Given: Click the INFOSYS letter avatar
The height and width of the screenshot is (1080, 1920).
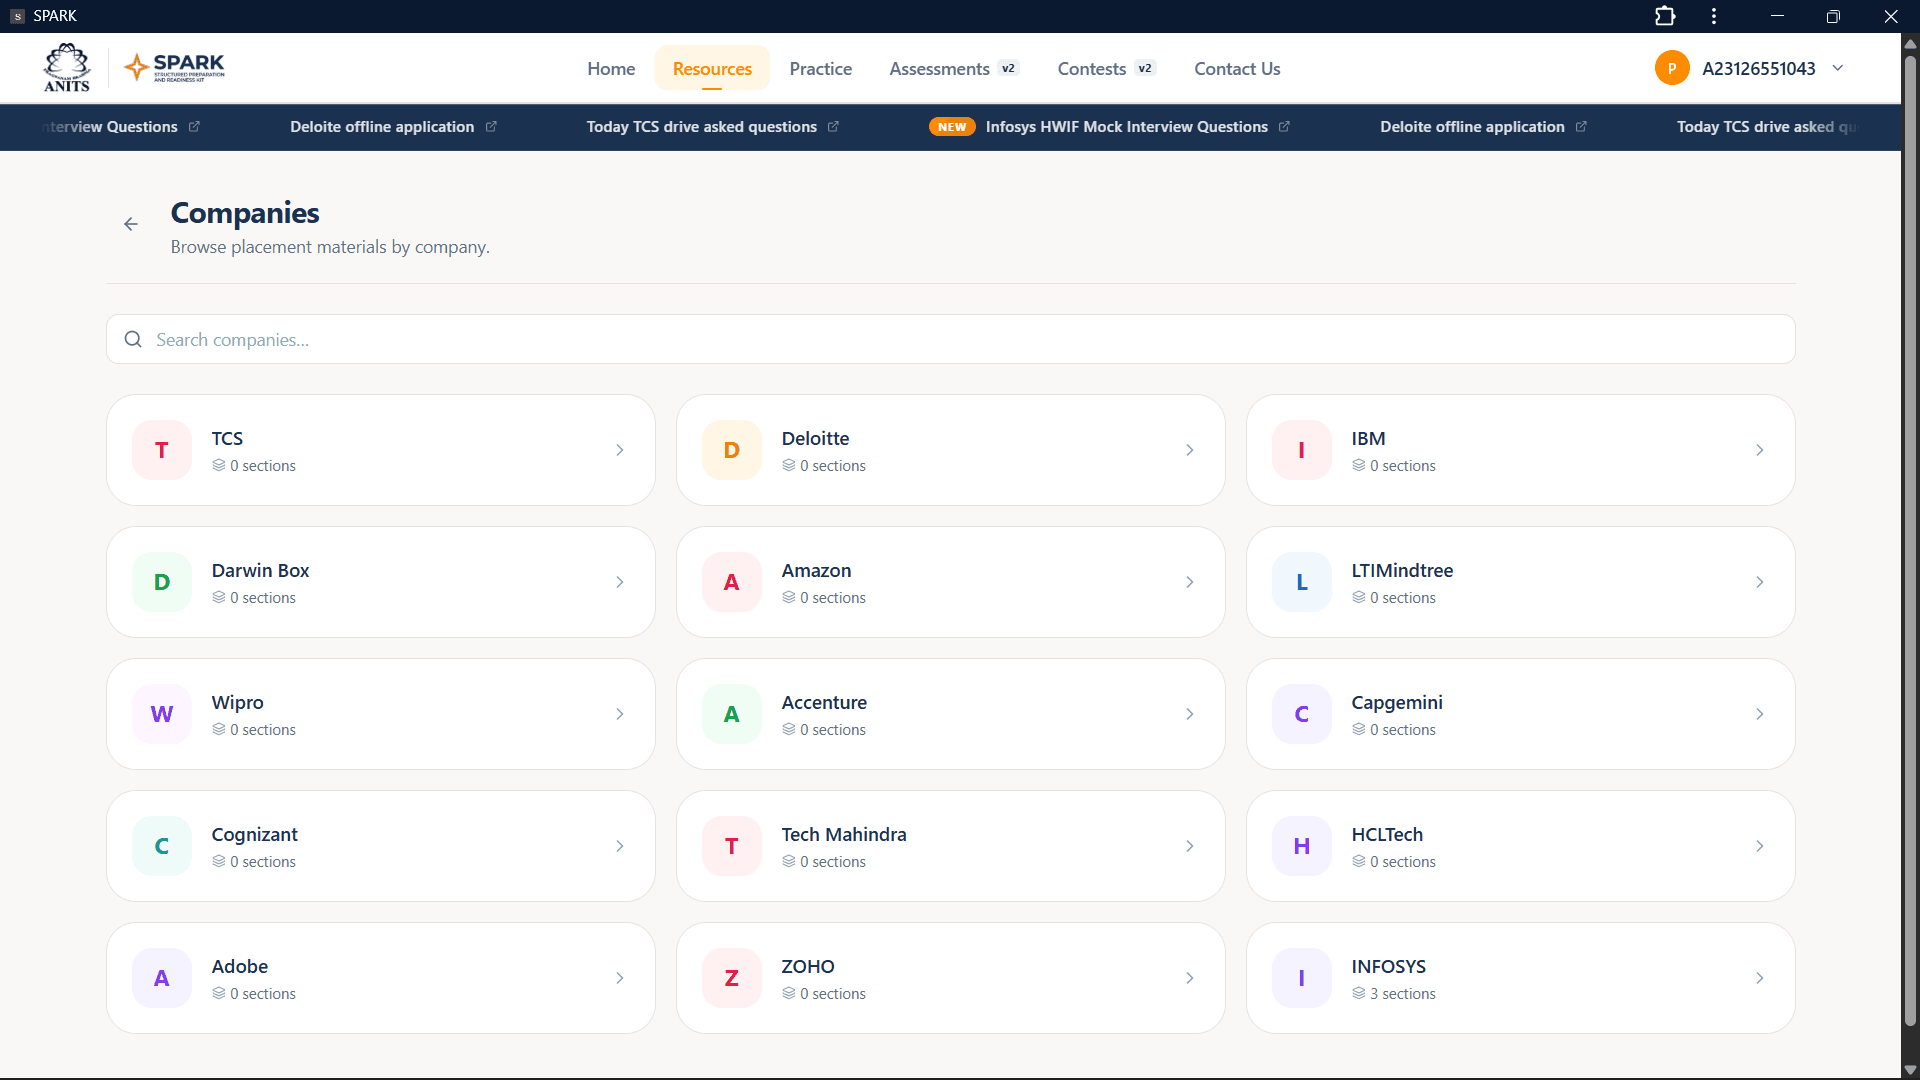Looking at the screenshot, I should point(1302,978).
